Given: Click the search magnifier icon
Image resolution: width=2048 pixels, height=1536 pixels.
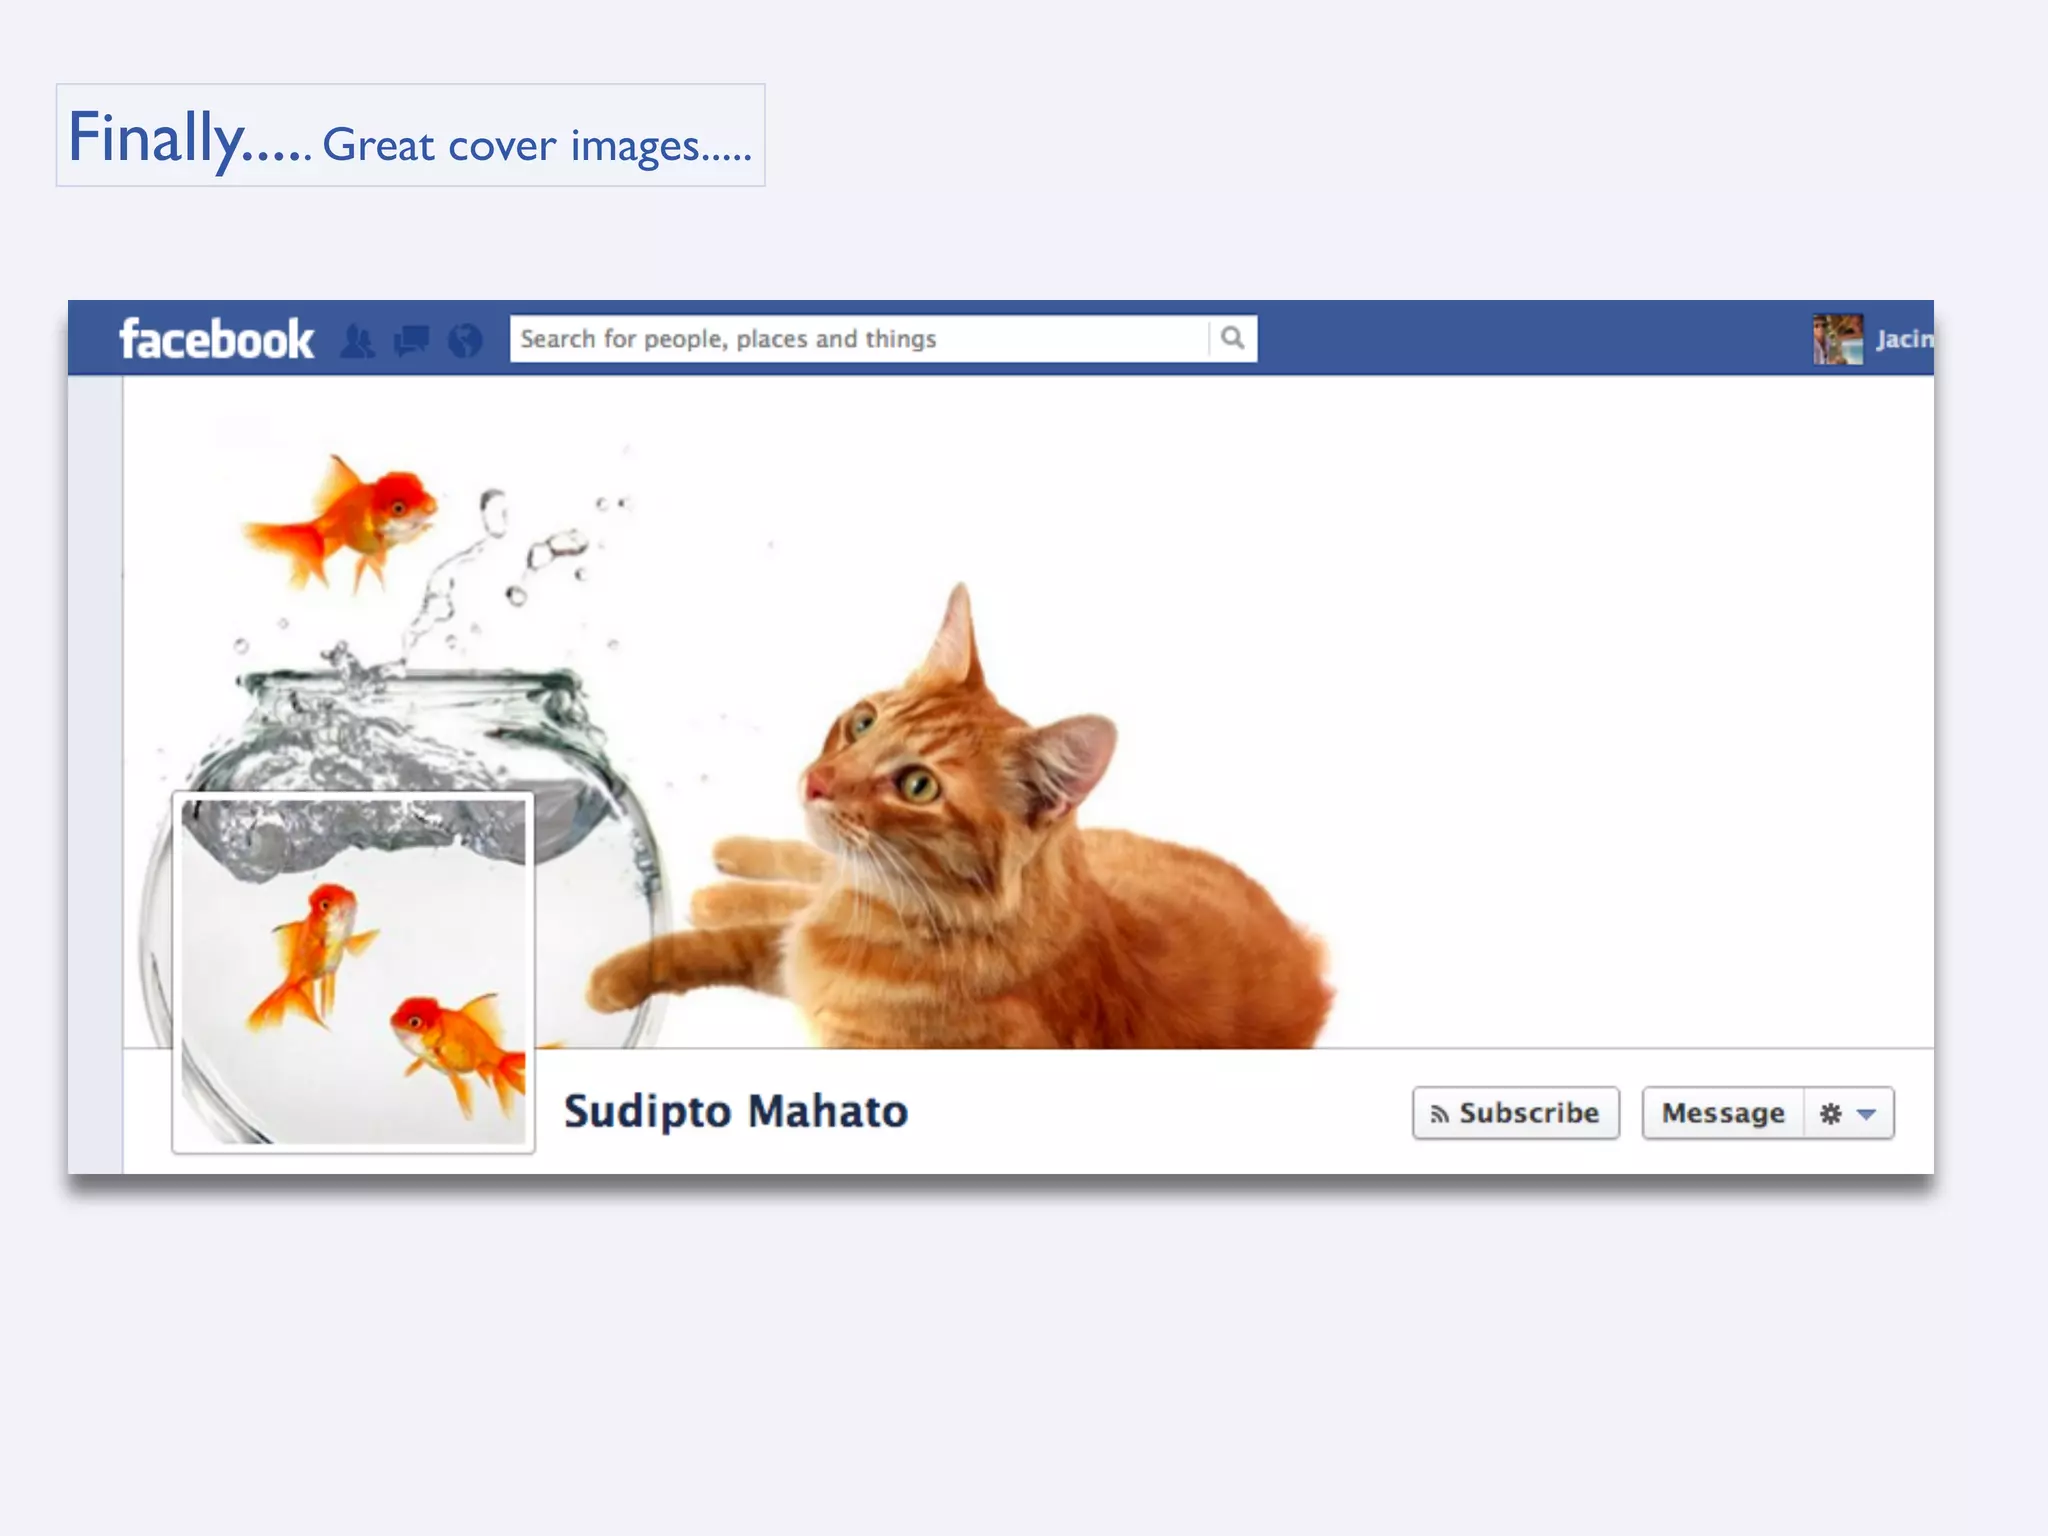Looking at the screenshot, I should (1233, 338).
